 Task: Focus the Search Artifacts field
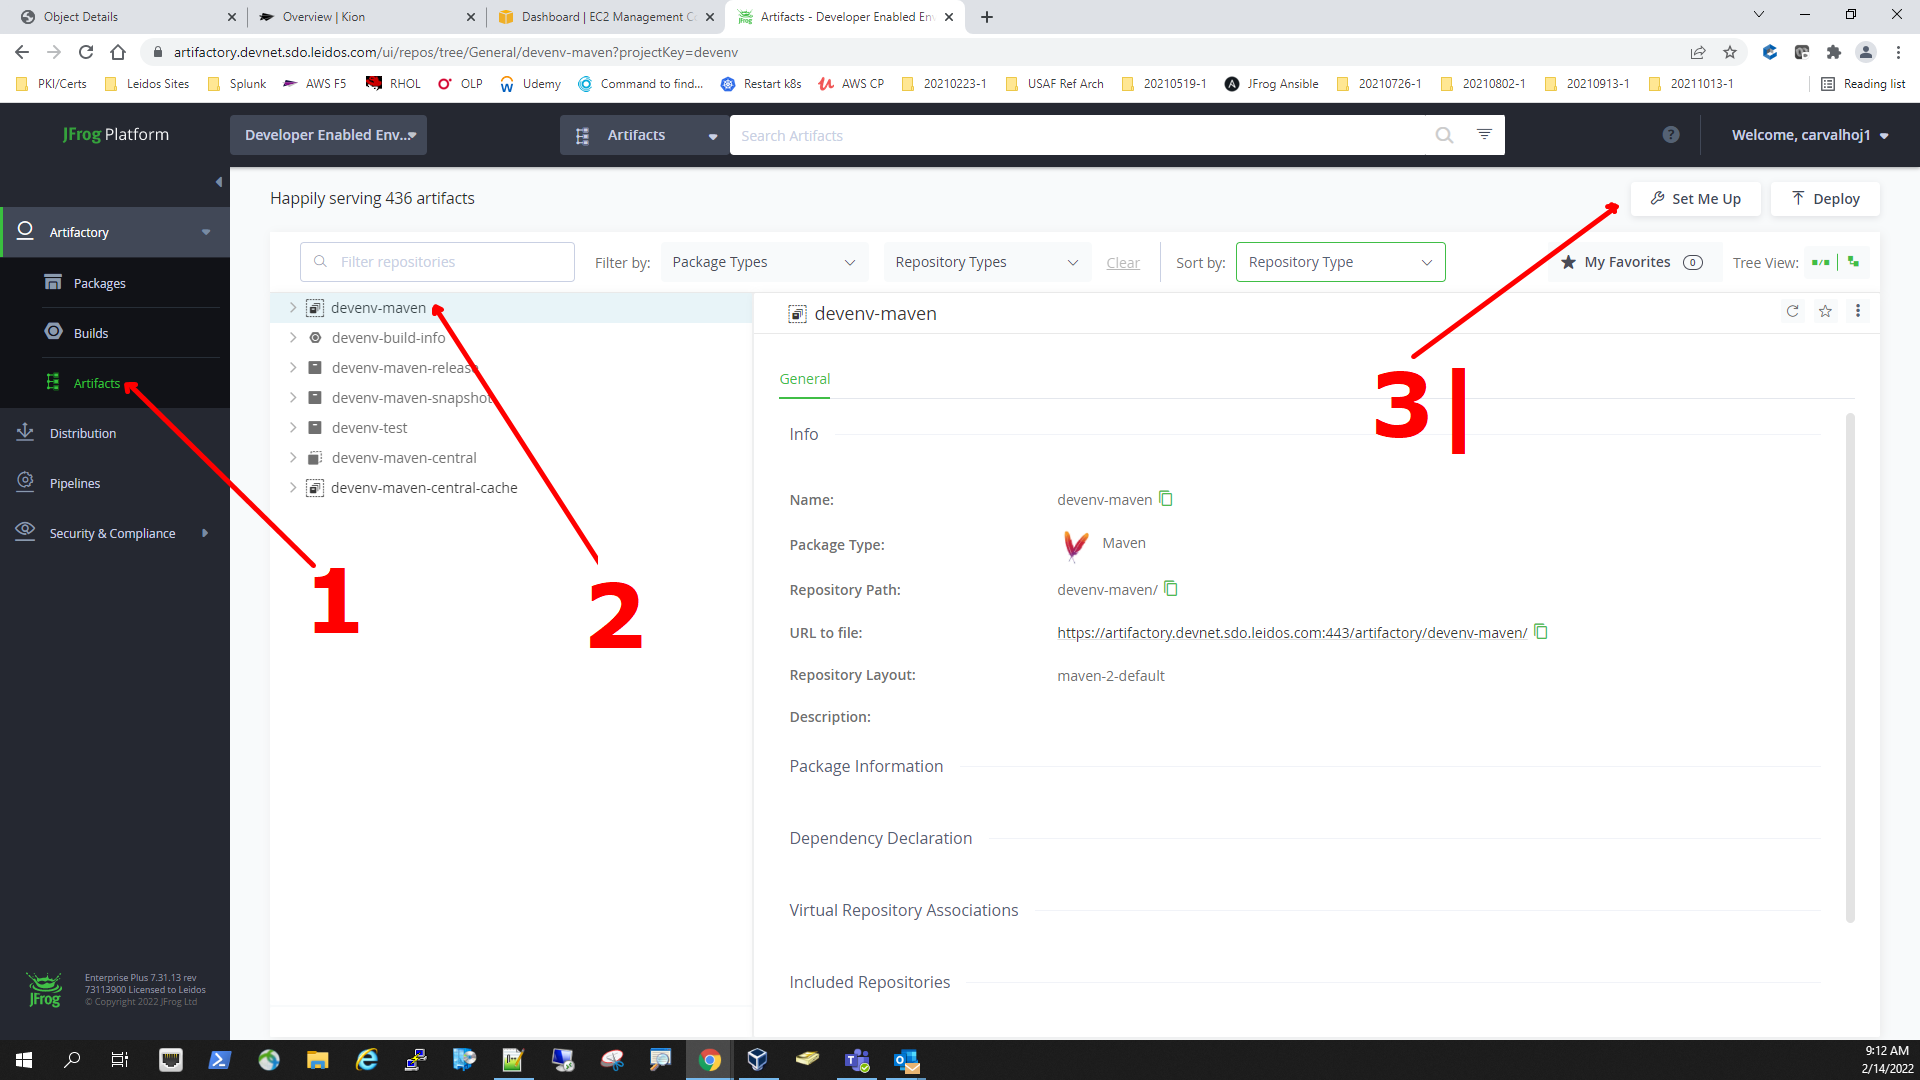(x=1080, y=135)
